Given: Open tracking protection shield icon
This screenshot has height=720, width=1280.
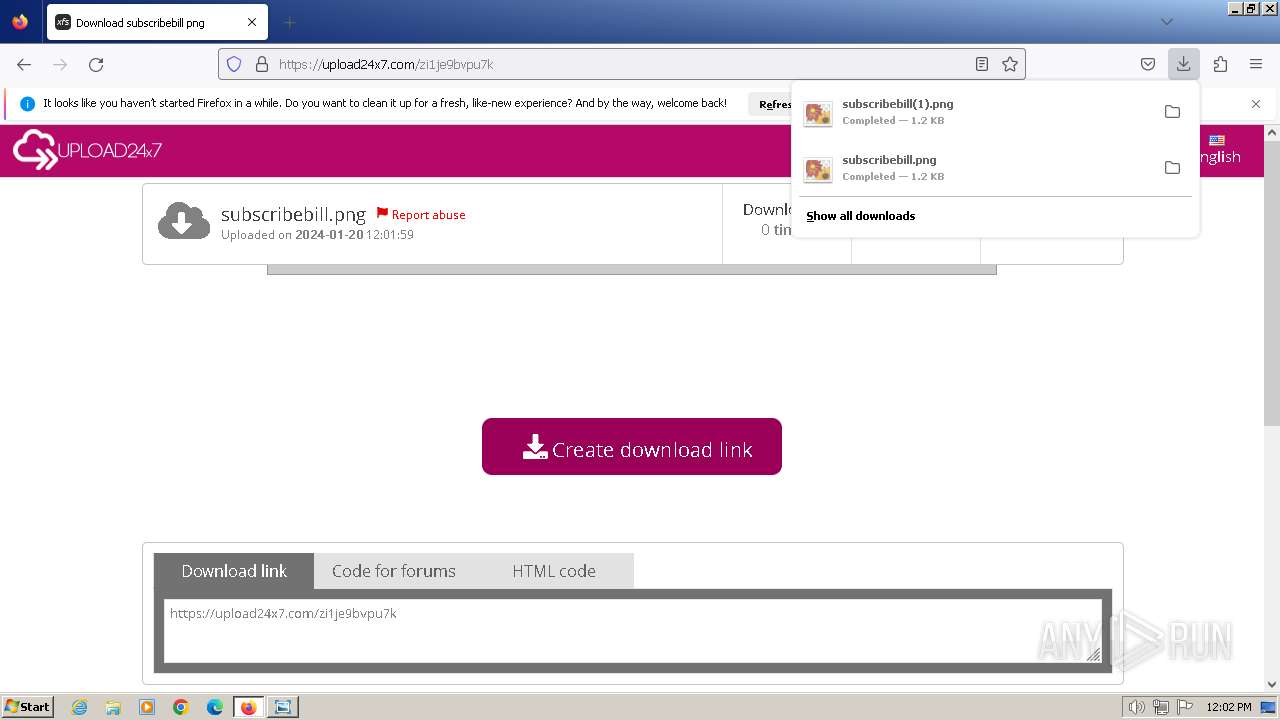Looking at the screenshot, I should point(234,64).
